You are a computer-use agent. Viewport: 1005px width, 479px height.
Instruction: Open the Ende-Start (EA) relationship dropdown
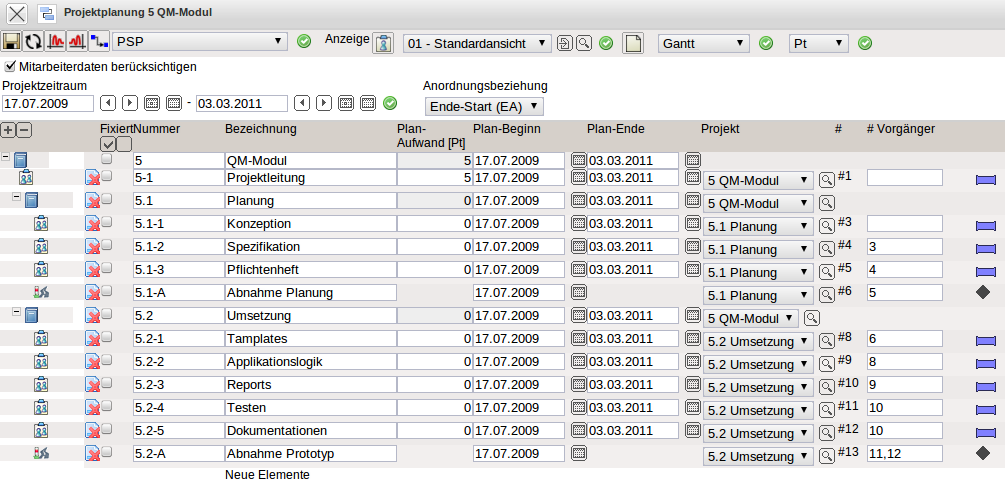coord(484,106)
